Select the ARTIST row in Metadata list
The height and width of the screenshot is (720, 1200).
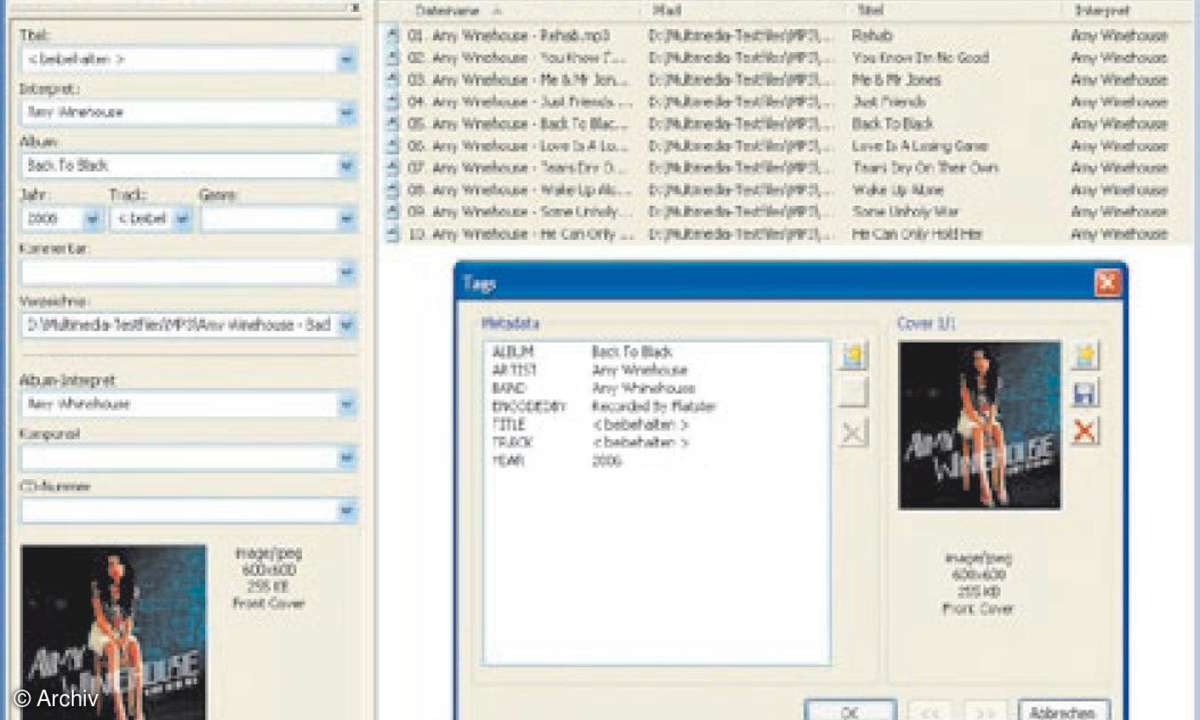pos(656,370)
